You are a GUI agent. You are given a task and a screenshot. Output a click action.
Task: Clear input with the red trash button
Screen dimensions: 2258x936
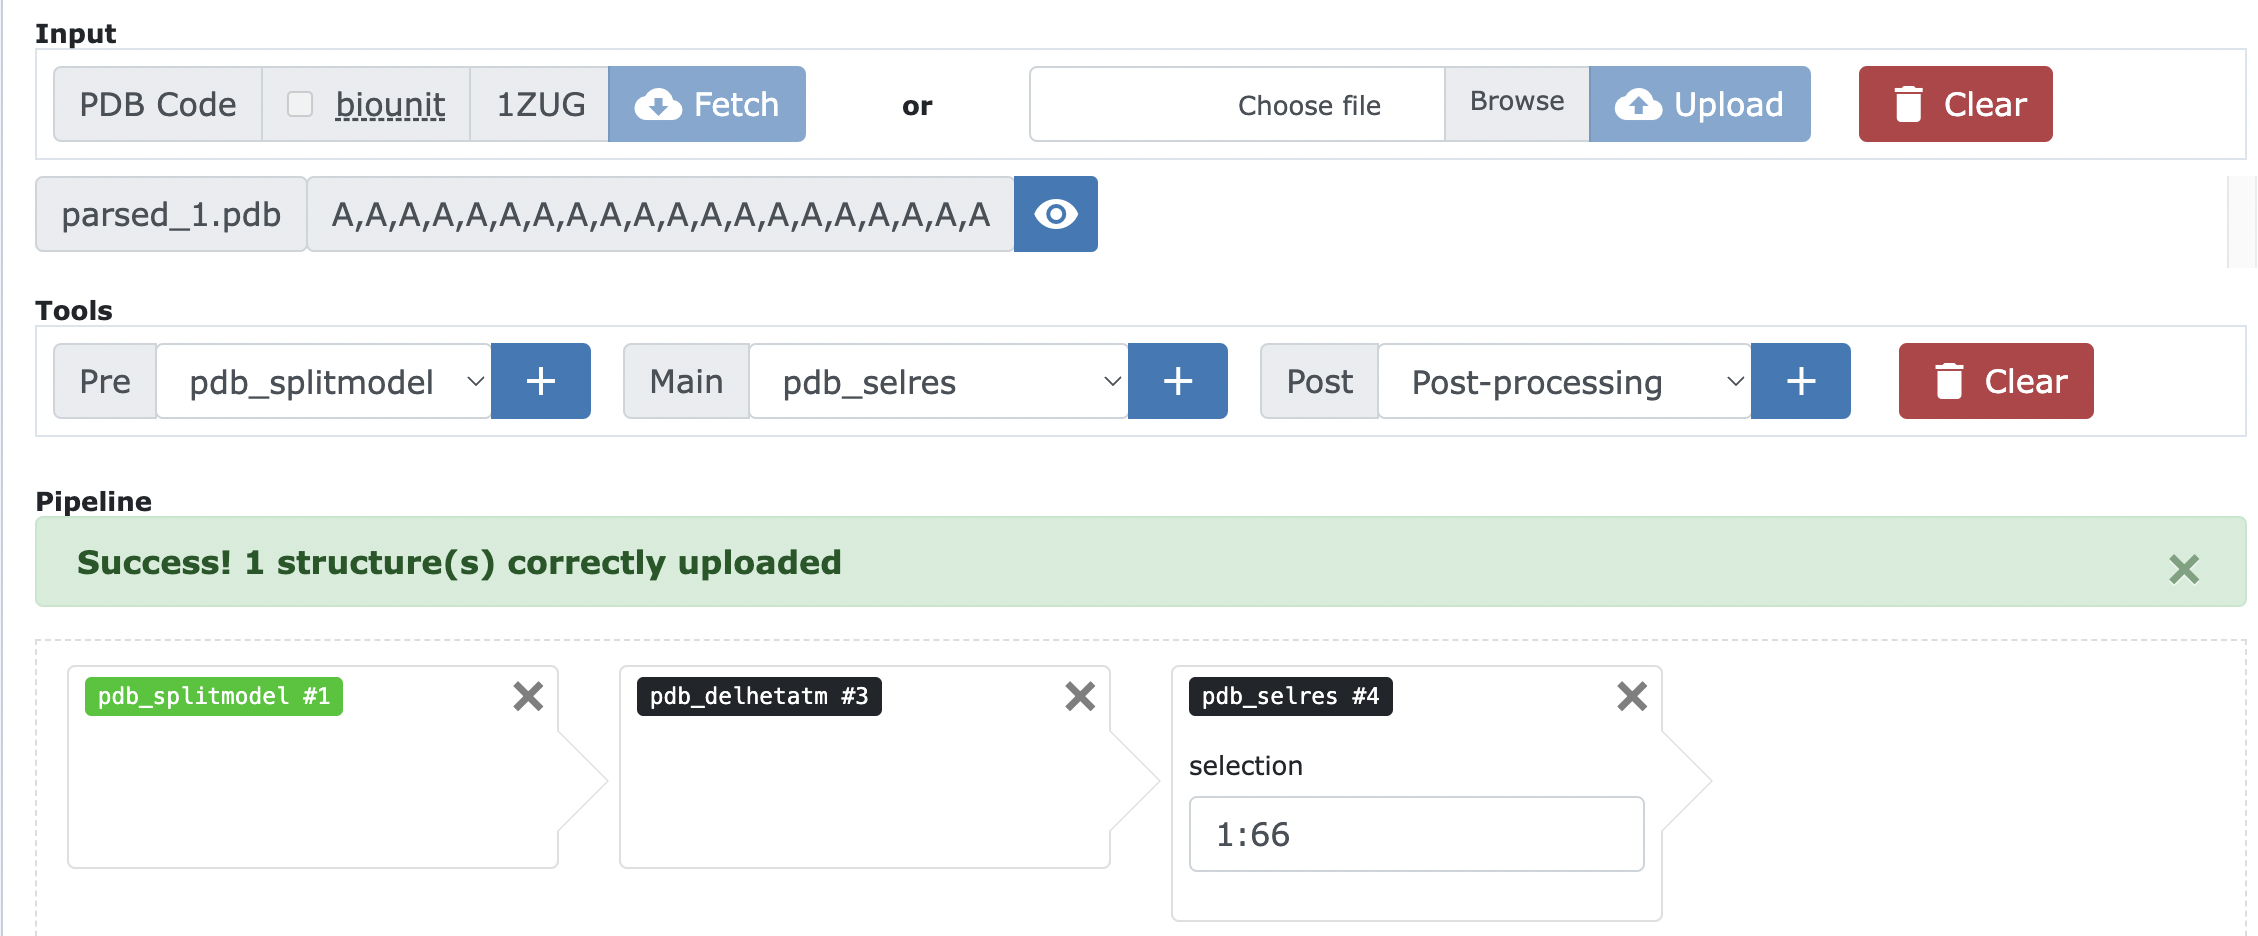[x=1955, y=104]
